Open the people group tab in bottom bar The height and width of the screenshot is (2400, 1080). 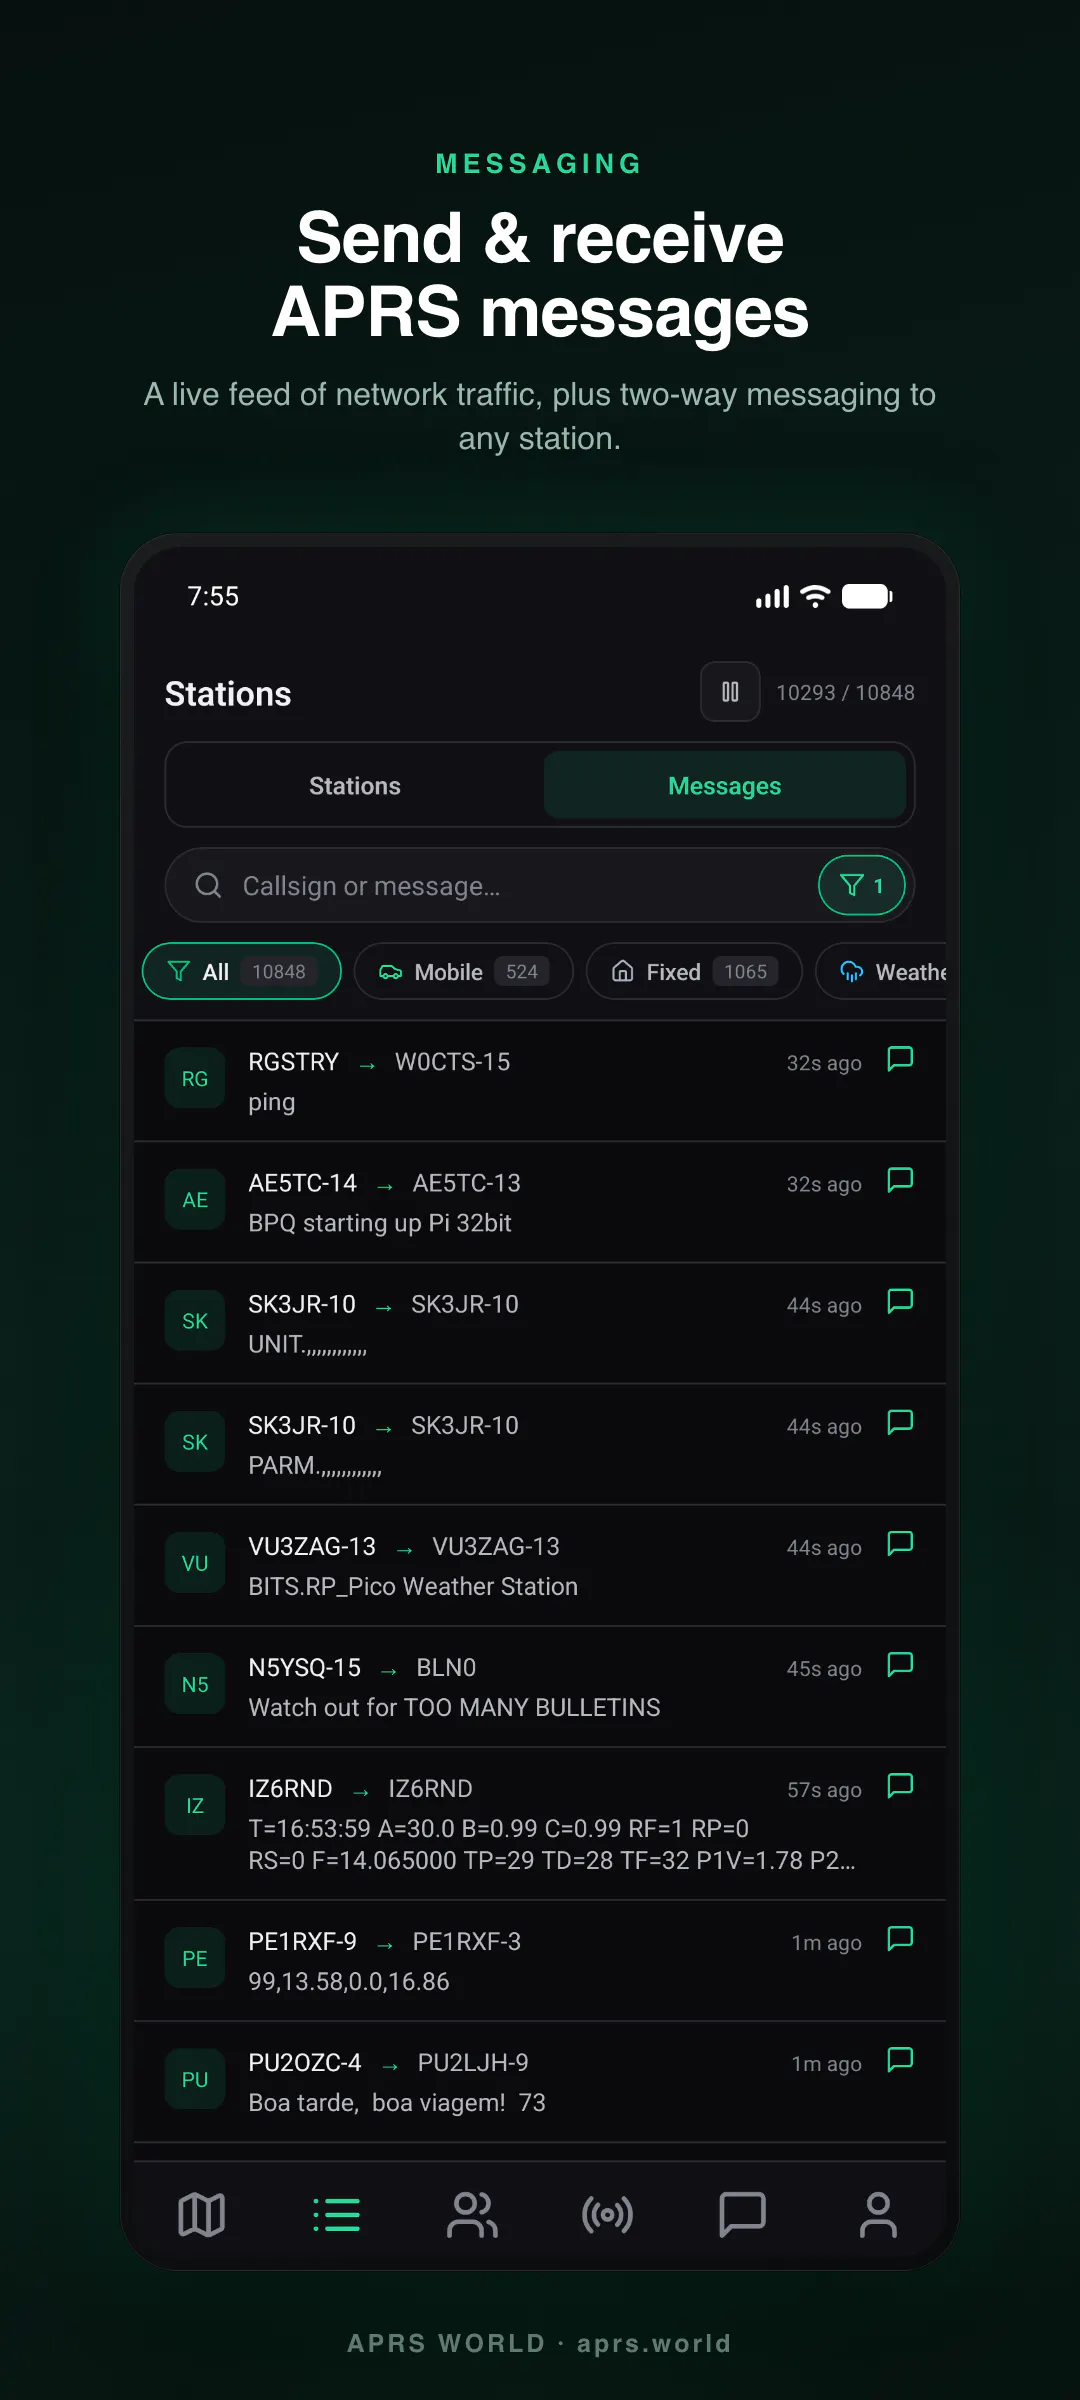pyautogui.click(x=472, y=2215)
